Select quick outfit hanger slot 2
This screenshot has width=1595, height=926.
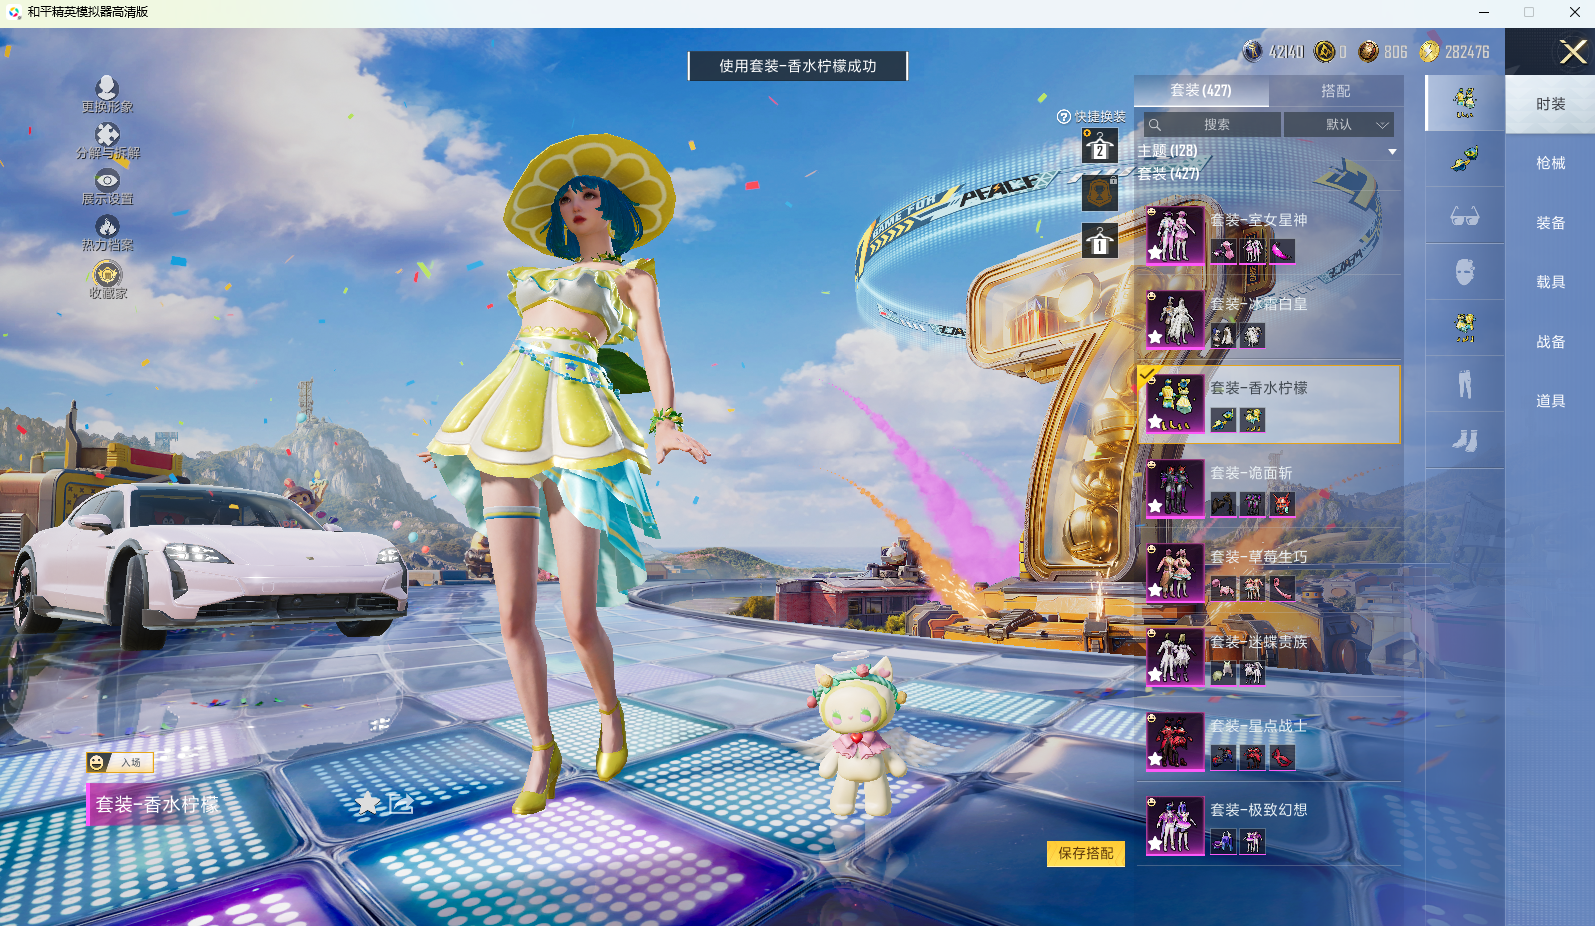(1100, 146)
